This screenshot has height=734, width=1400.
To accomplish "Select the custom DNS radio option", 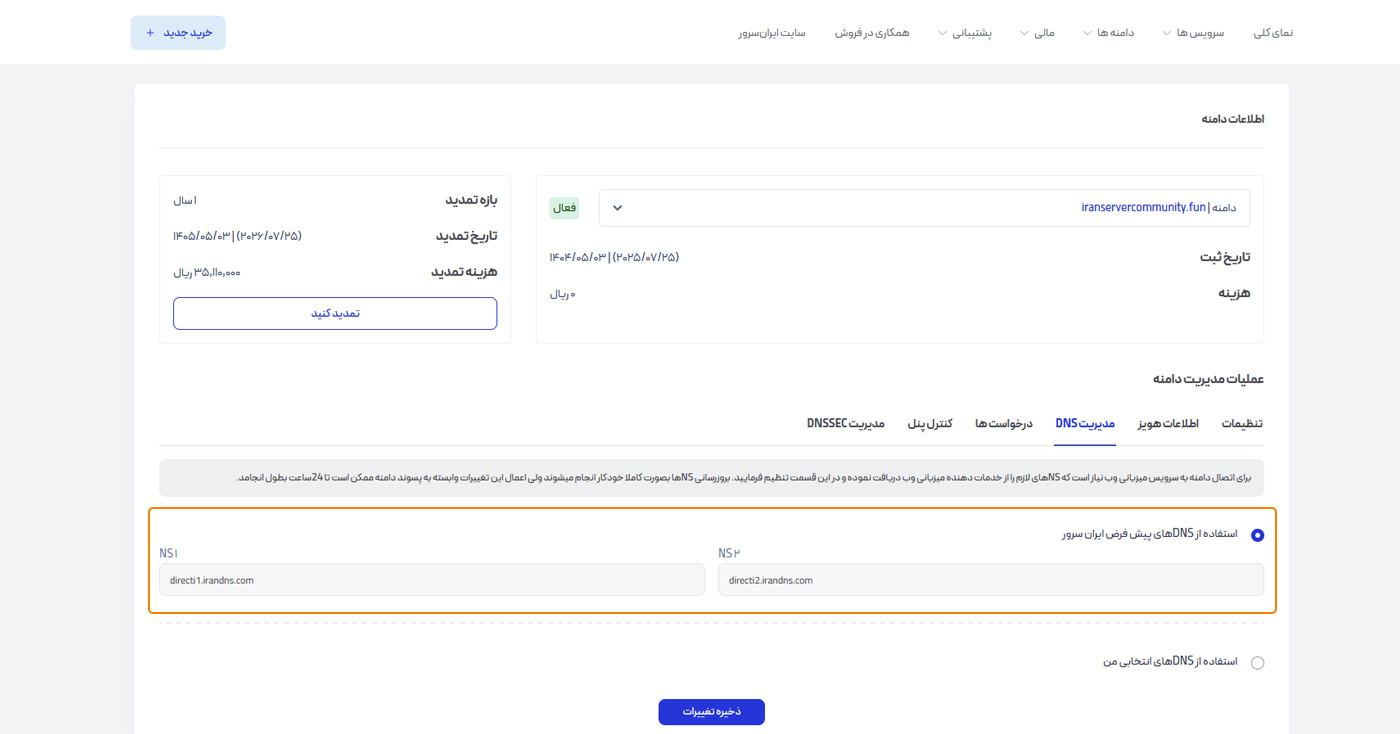I will (x=1257, y=662).
